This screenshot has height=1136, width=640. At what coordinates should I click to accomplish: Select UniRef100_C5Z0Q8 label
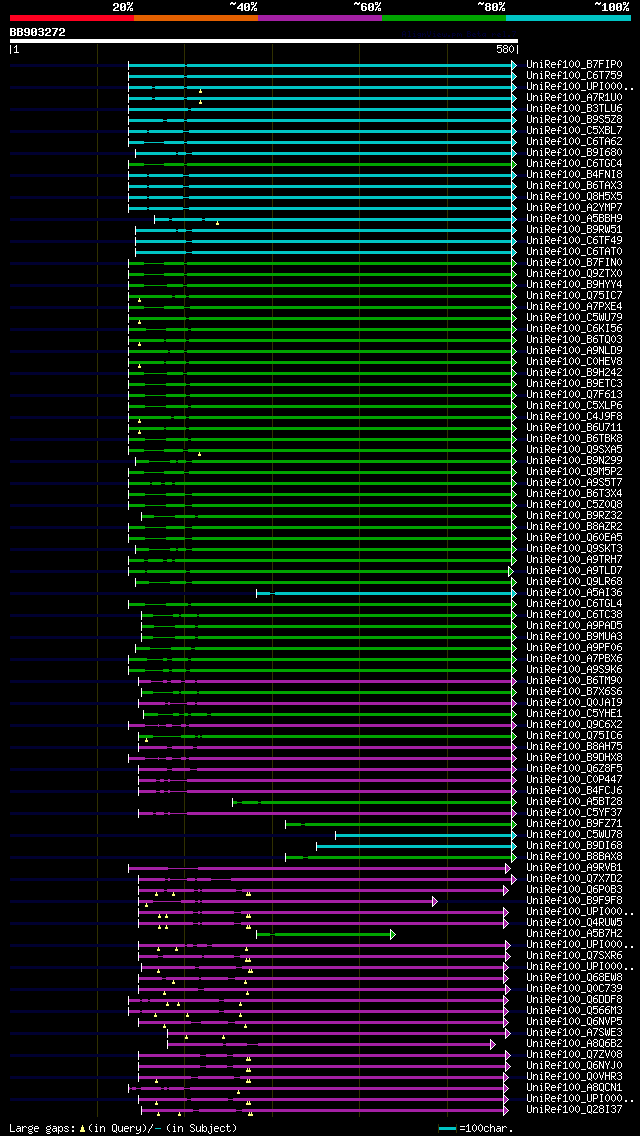[574, 505]
